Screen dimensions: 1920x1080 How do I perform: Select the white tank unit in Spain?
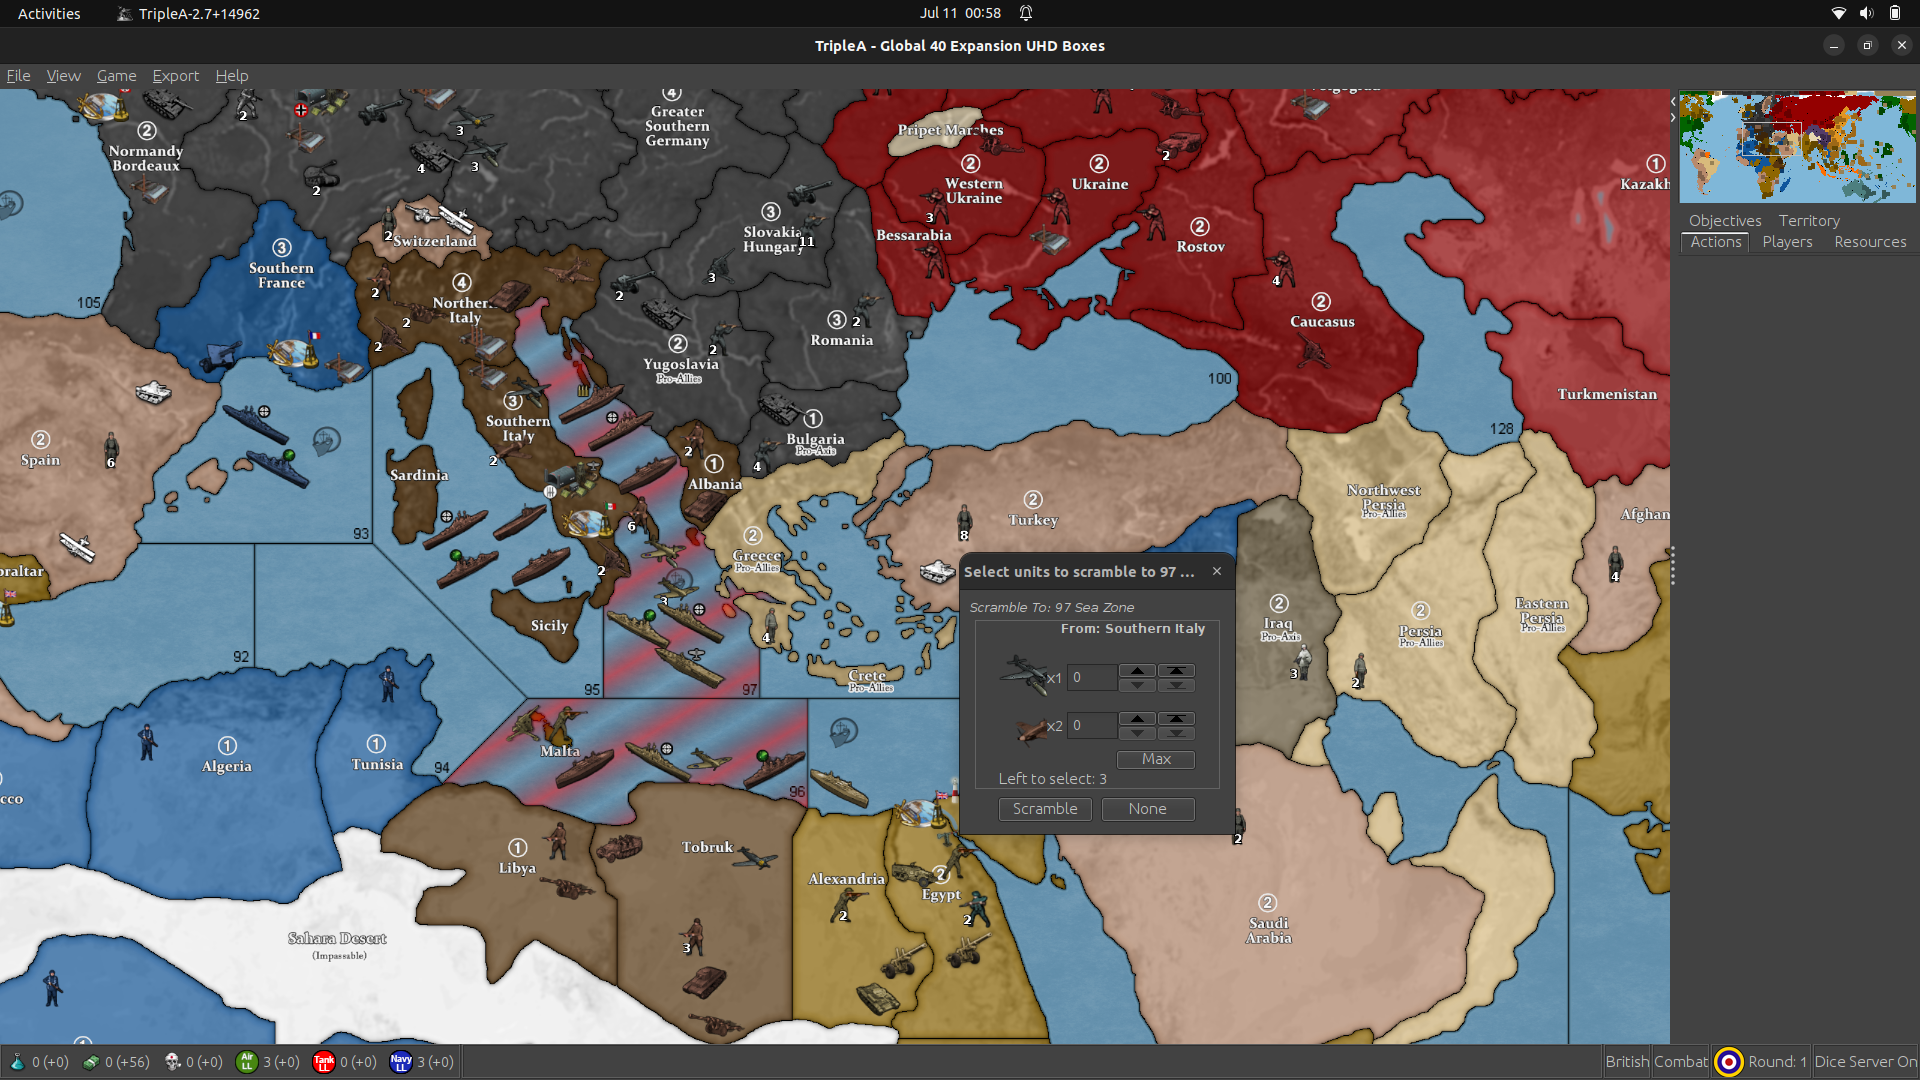click(154, 391)
